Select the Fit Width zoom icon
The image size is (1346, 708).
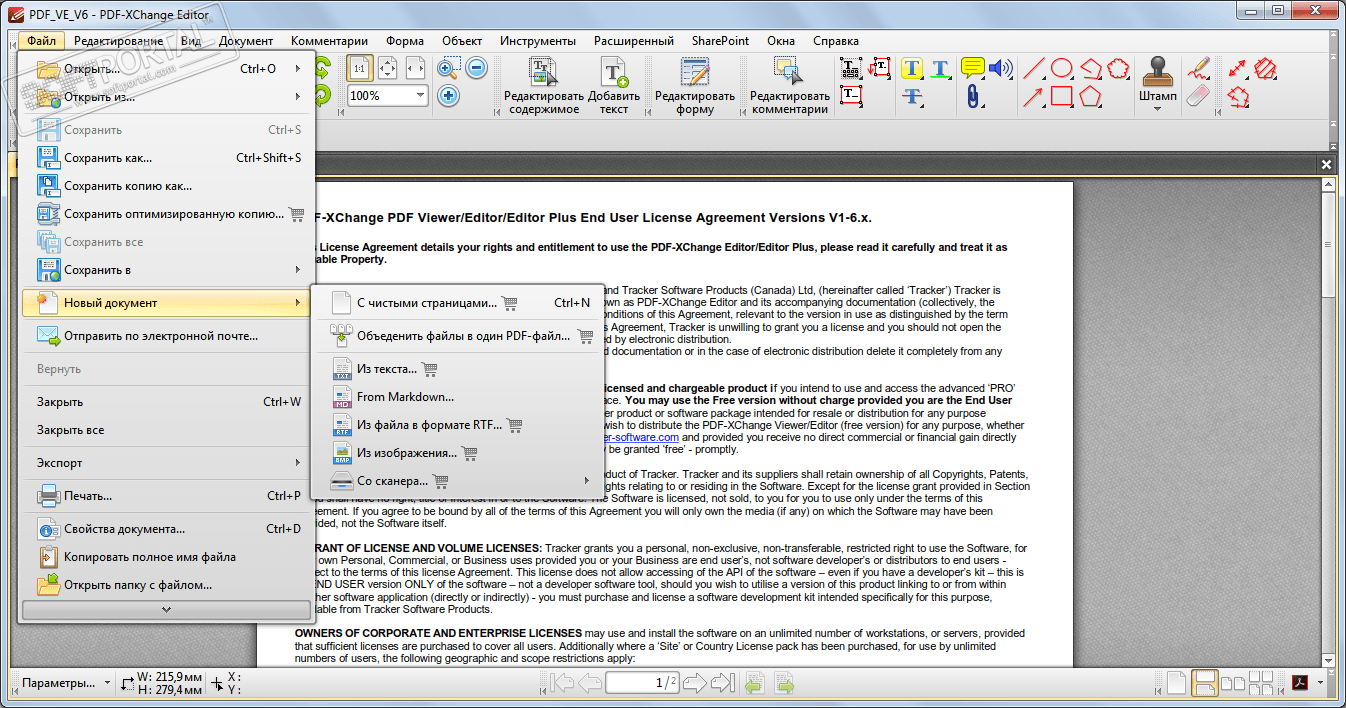[415, 69]
